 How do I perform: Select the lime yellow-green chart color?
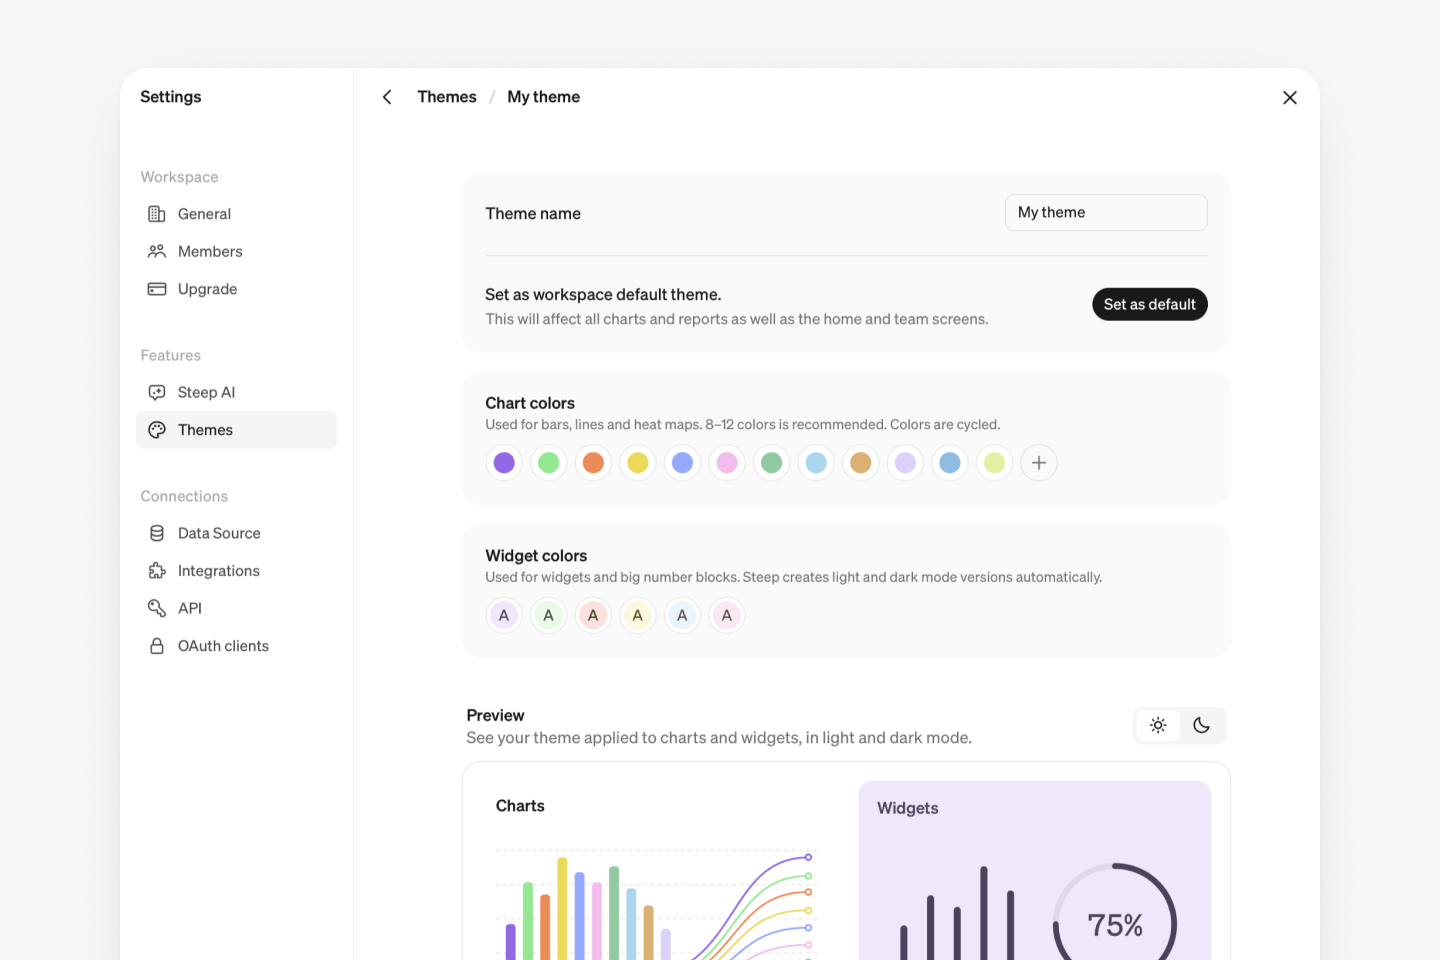(x=994, y=463)
